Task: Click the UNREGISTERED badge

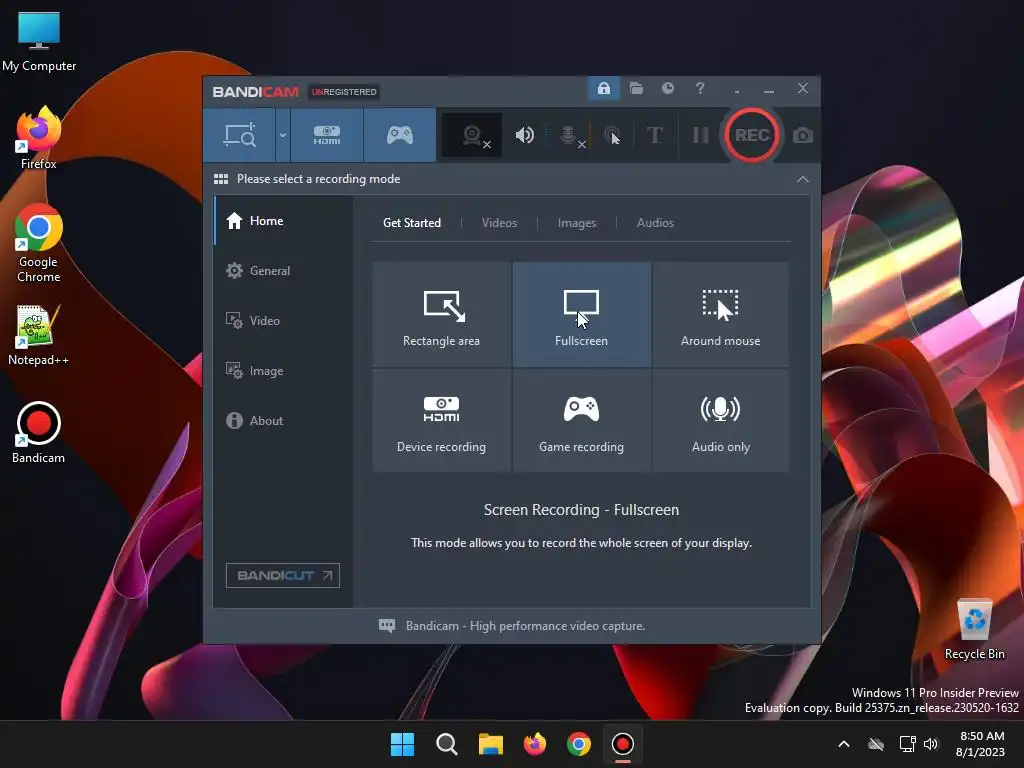Action: (x=344, y=92)
